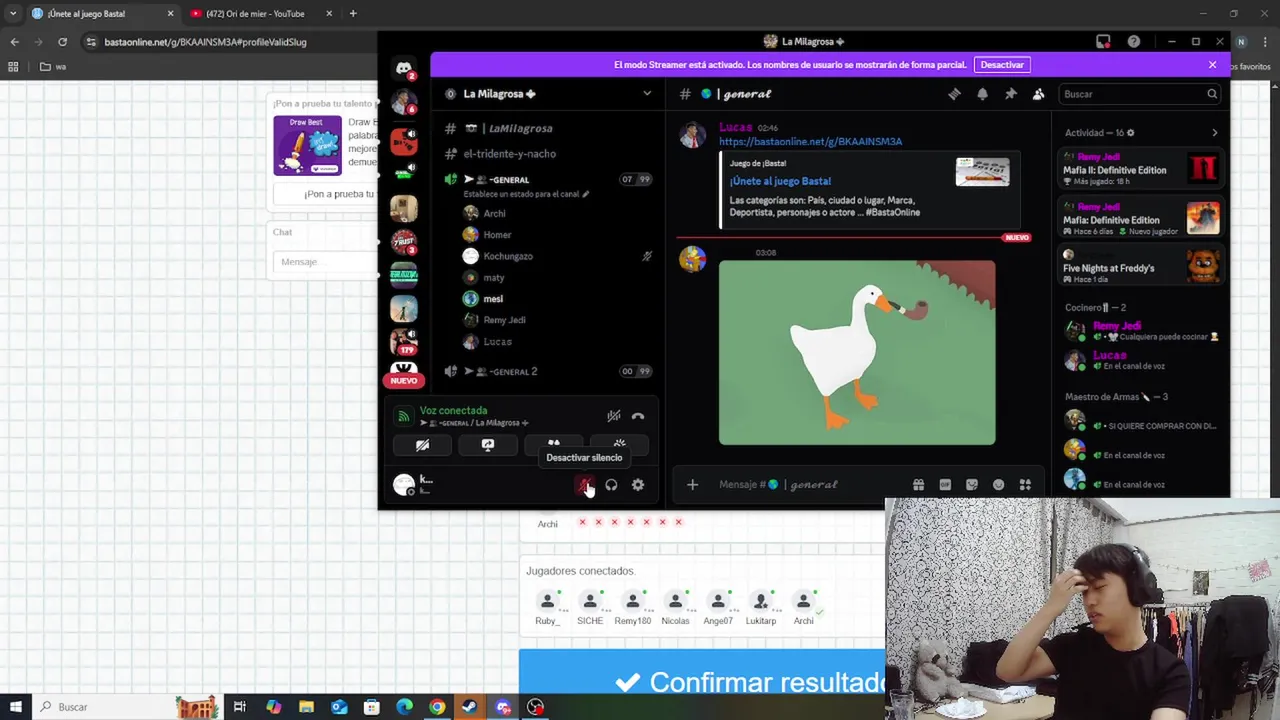Open browser tab search dropdown
The width and height of the screenshot is (1280, 720).
12,14
